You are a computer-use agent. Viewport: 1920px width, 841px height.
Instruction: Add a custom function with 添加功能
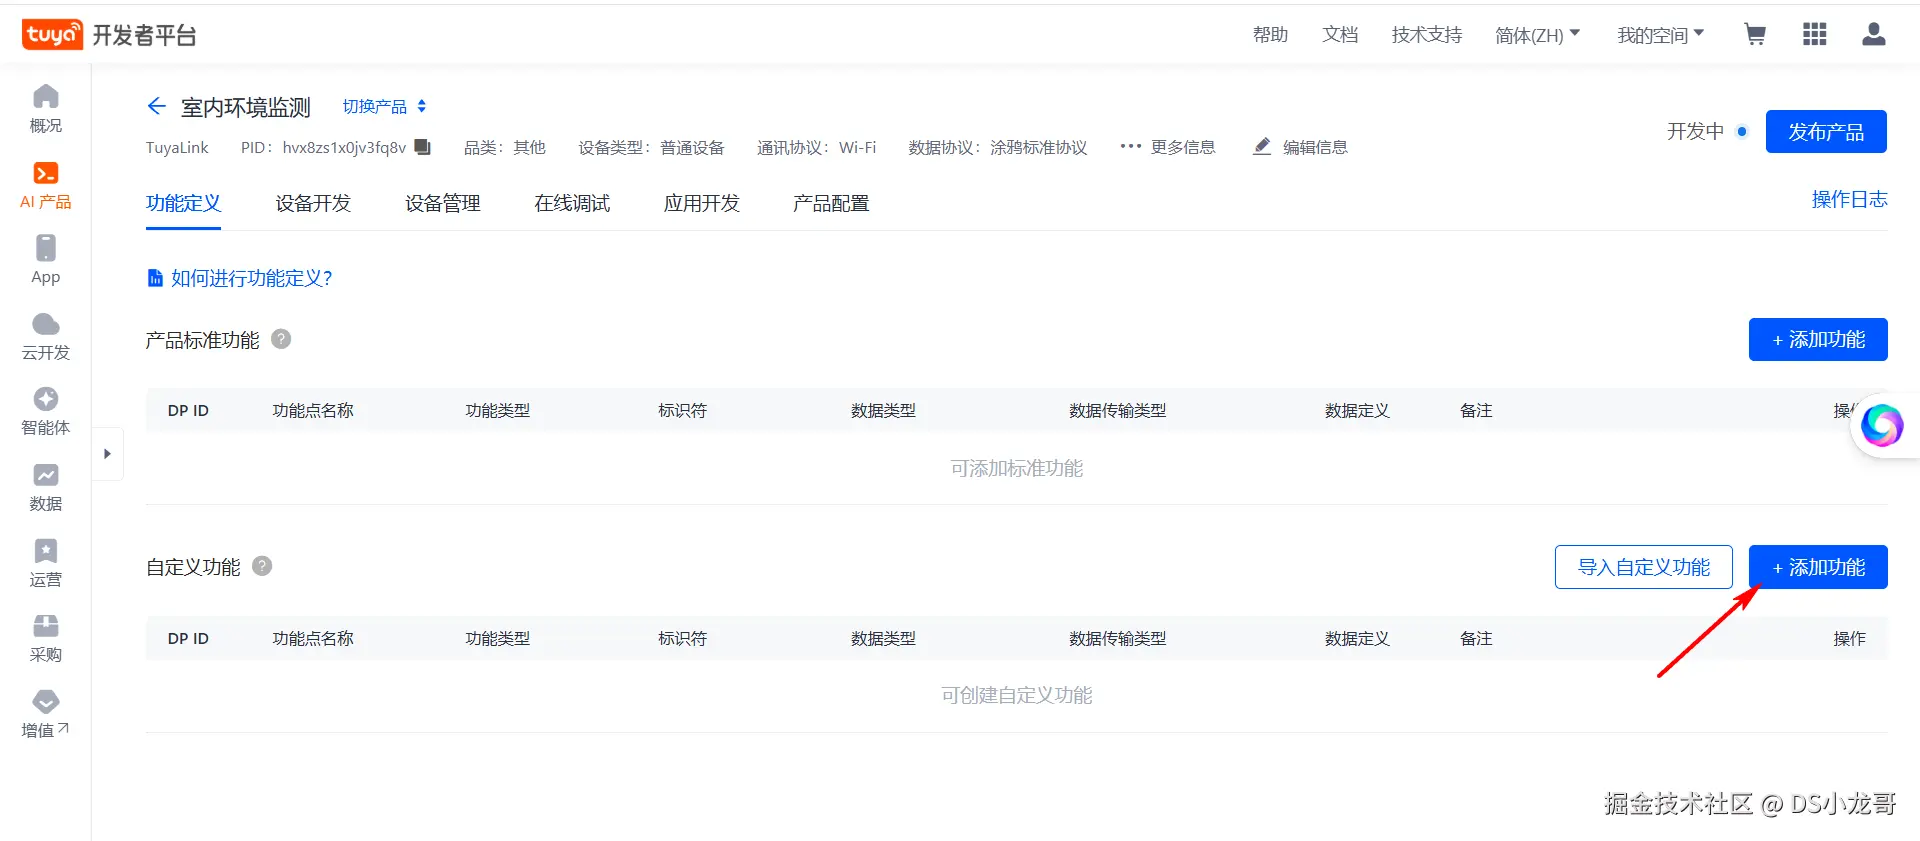(1818, 567)
